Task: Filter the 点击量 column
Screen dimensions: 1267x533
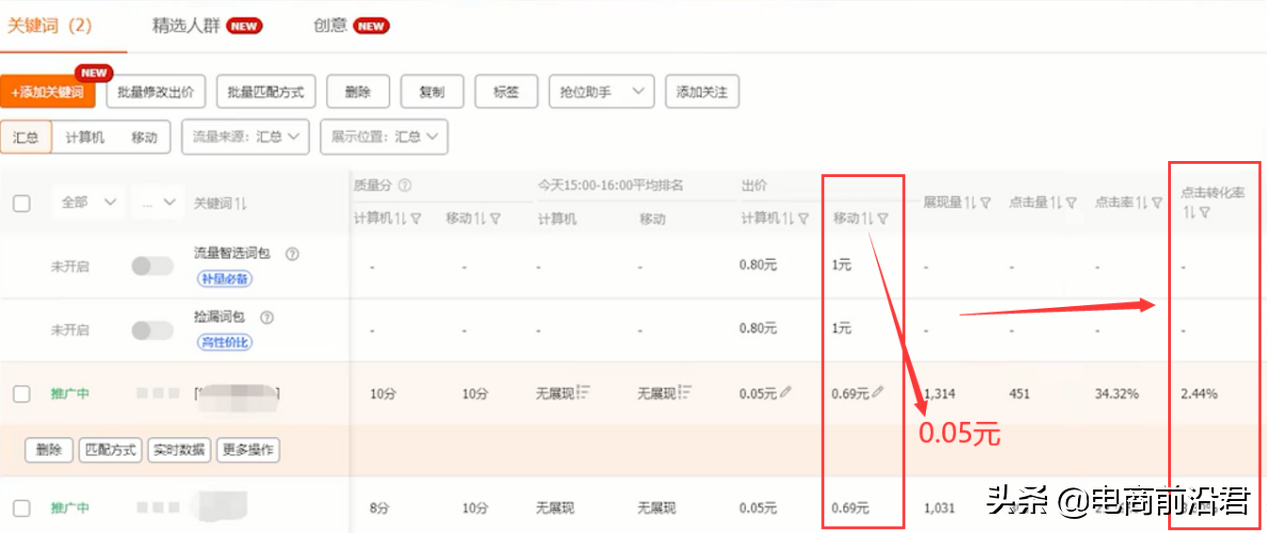Action: click(1069, 203)
